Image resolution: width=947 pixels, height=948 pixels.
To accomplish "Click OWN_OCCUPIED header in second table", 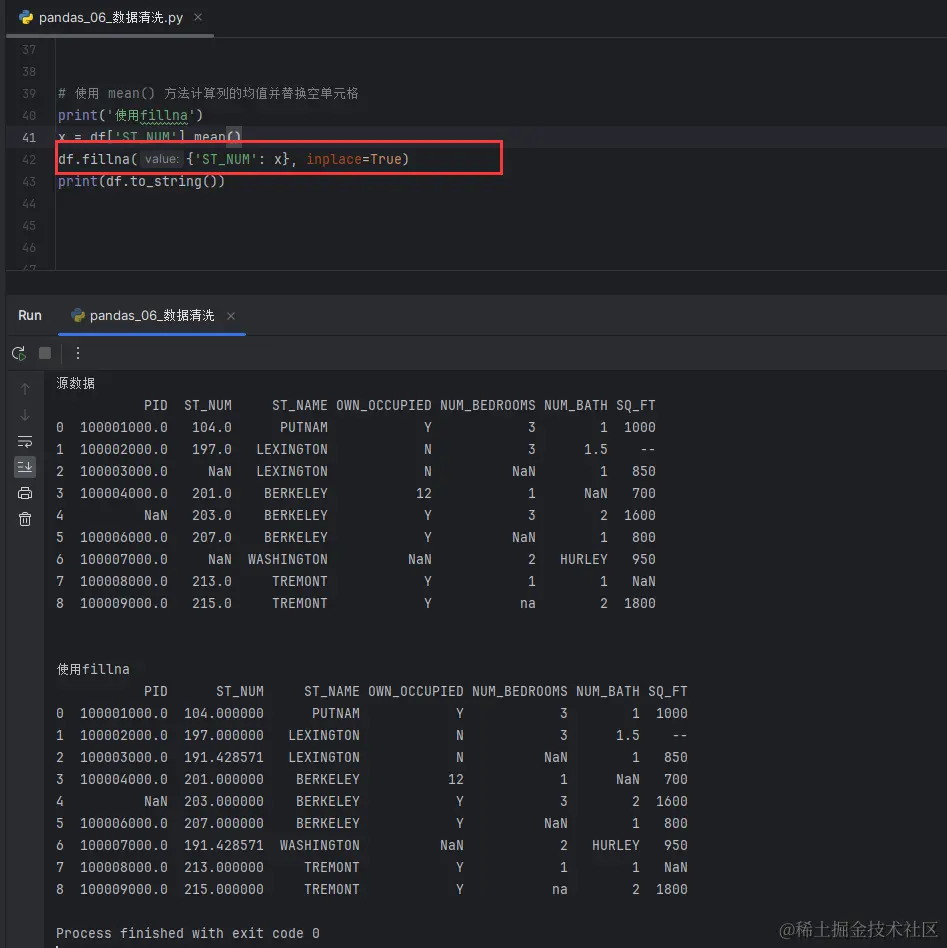I will tap(416, 691).
